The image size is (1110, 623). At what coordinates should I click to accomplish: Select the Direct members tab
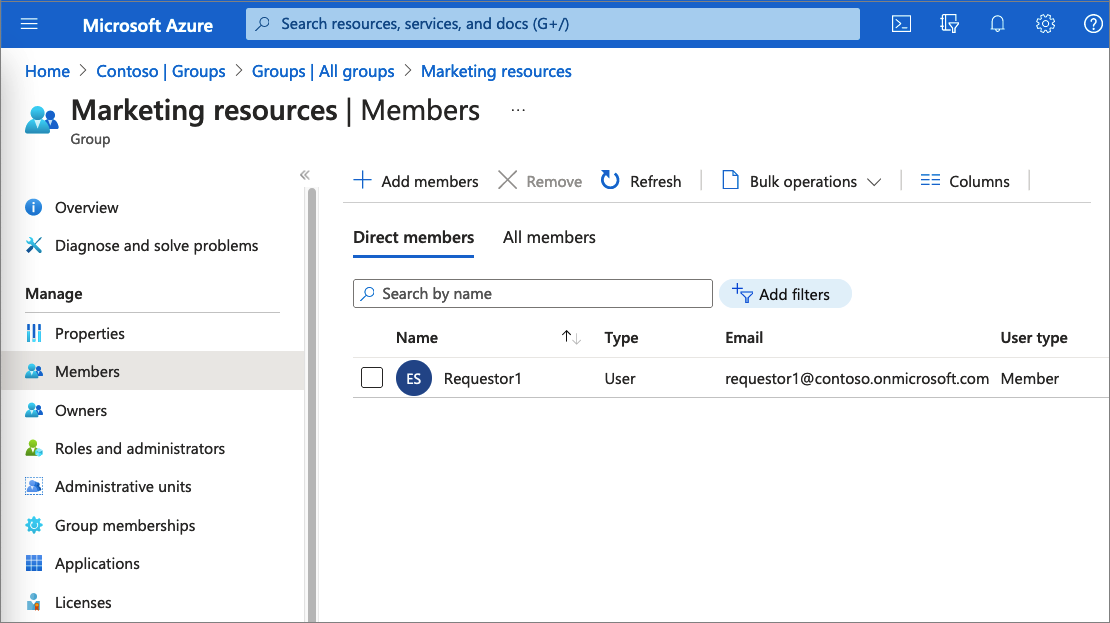[413, 237]
